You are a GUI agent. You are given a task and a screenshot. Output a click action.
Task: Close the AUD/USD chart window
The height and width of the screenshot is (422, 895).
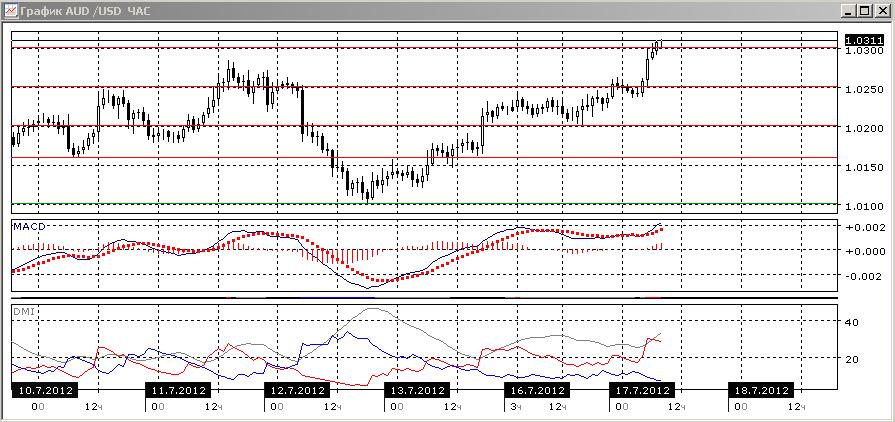click(881, 10)
